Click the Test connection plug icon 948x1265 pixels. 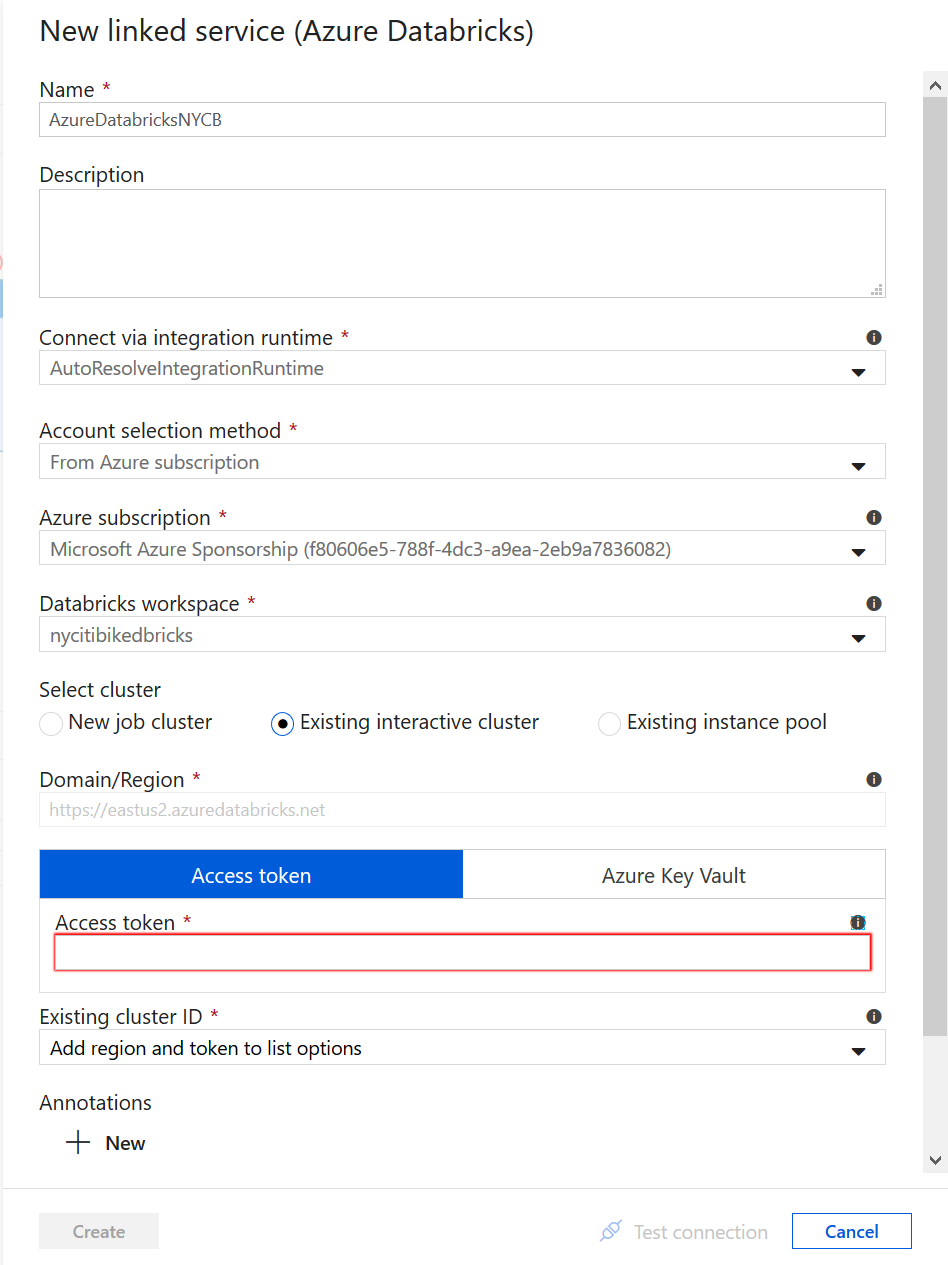611,1231
